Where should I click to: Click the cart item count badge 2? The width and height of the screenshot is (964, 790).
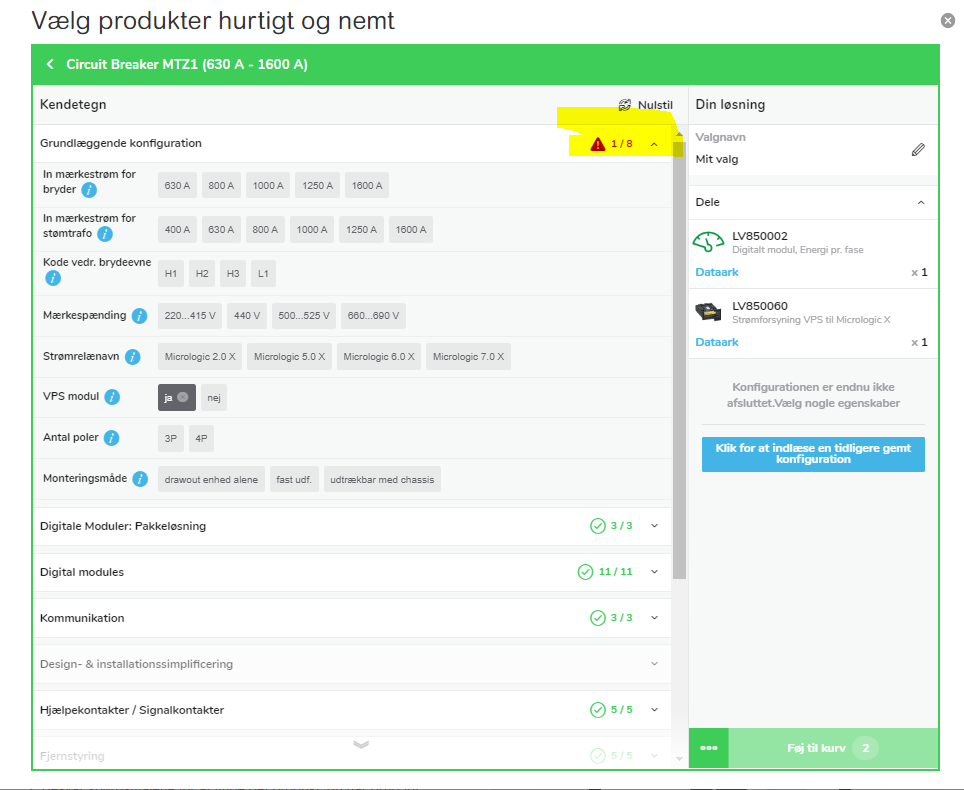pyautogui.click(x=865, y=748)
